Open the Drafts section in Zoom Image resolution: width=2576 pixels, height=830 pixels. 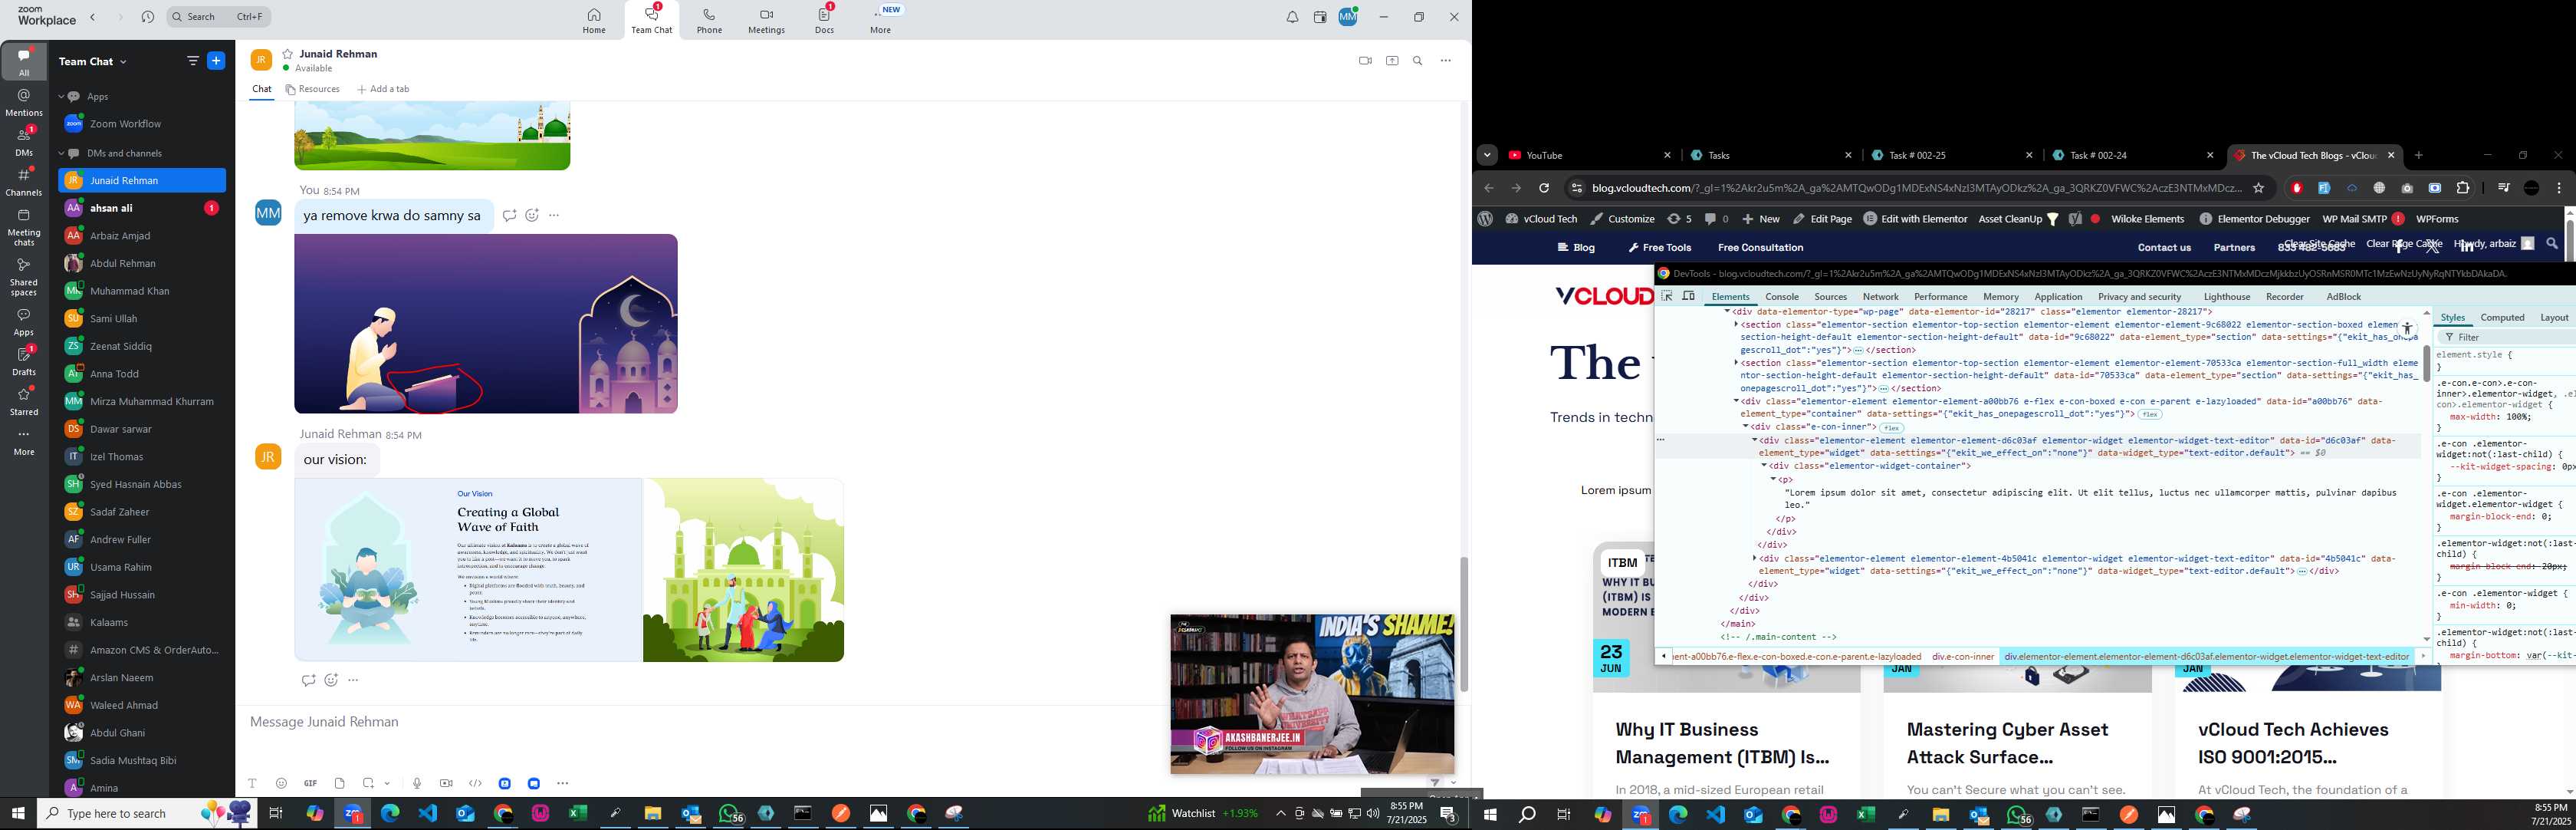pos(24,361)
